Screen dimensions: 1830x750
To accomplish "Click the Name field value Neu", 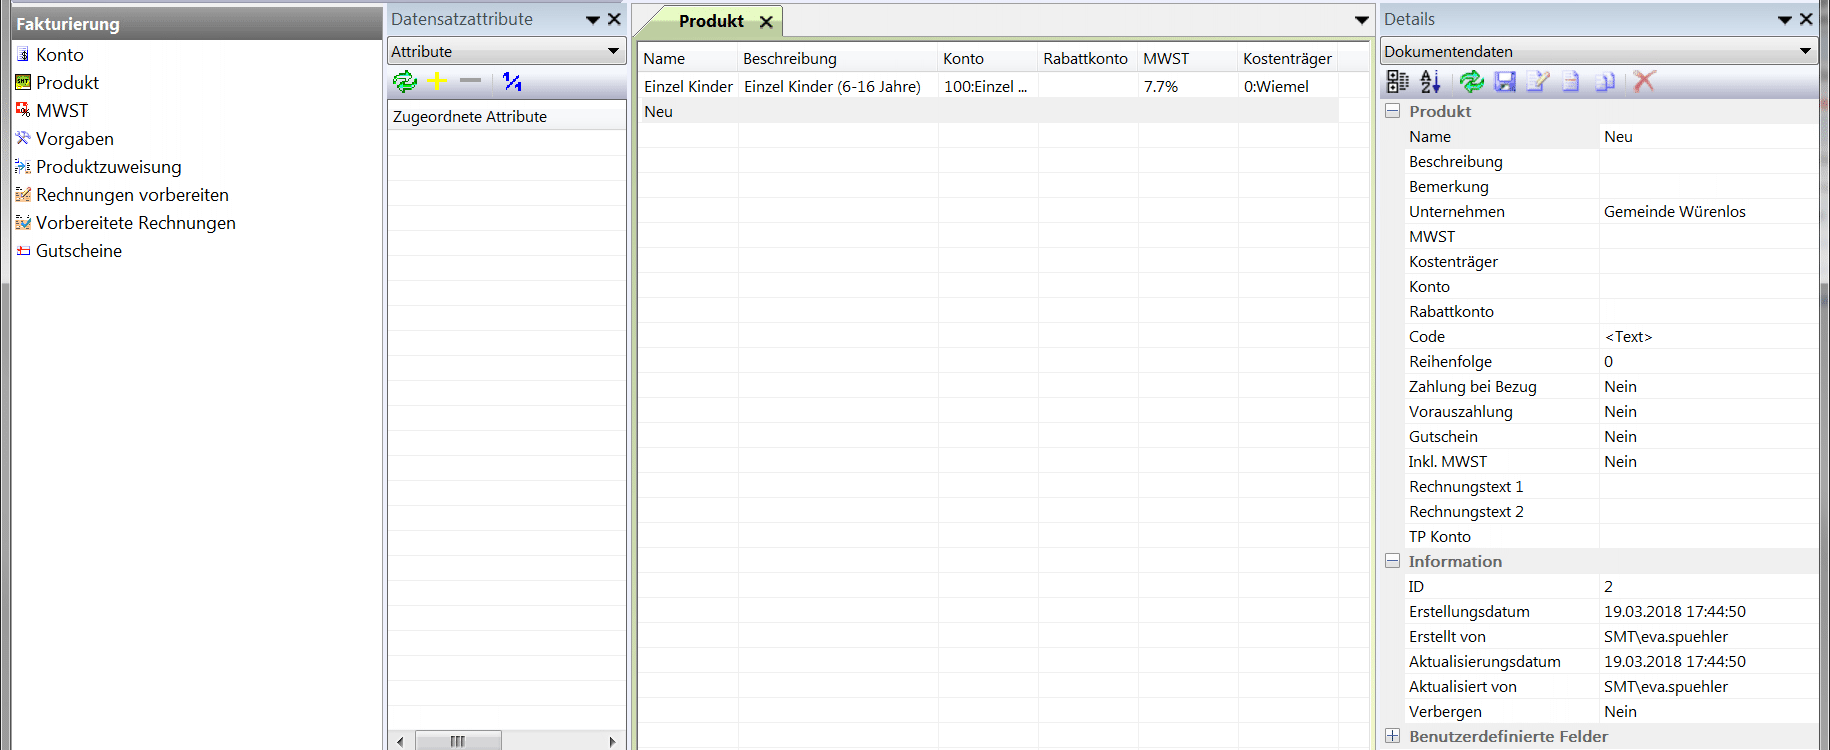I will (1618, 137).
